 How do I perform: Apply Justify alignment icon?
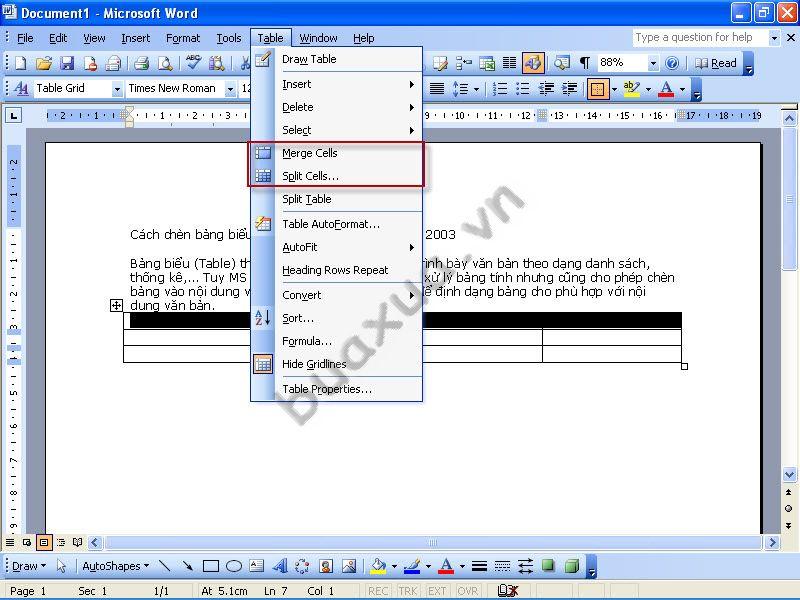437,89
